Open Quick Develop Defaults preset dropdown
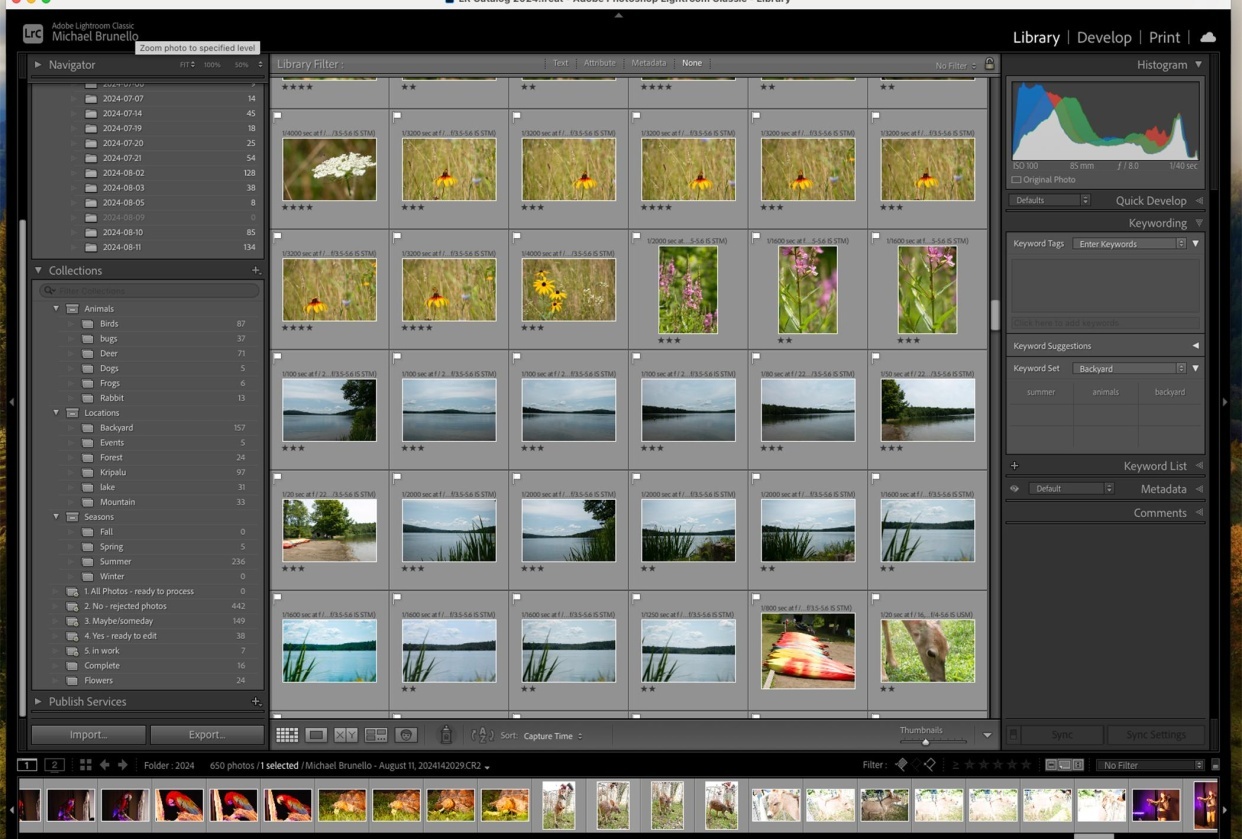The image size is (1242, 839). 1050,200
